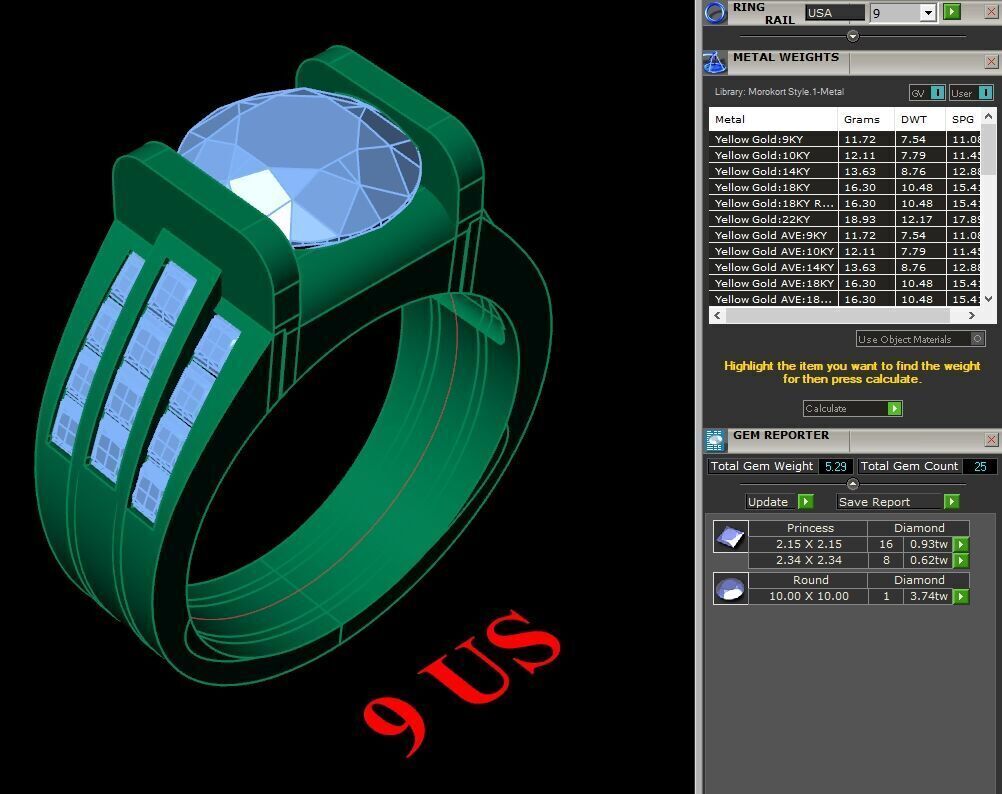1002x794 pixels.
Task: Select the Yellow Gold AVE:18... row
Action: click(845, 299)
